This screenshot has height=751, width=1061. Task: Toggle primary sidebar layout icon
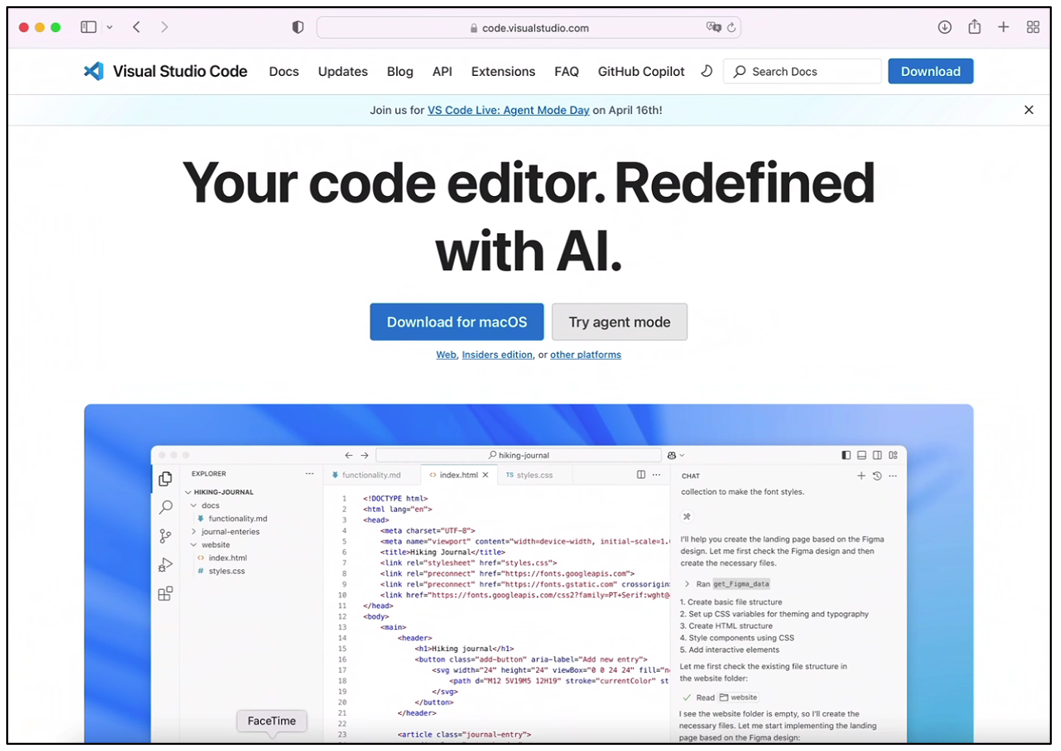pos(846,455)
